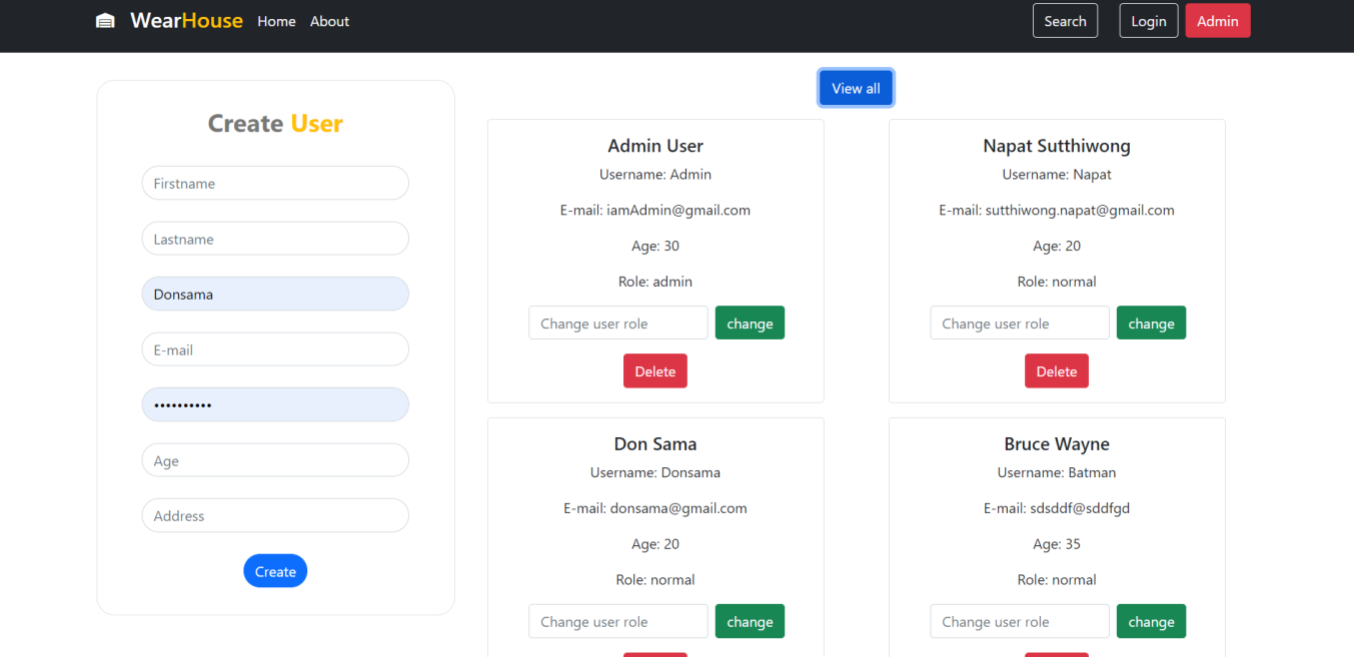Delete the Napat Sutthiwong account
Viewport: 1354px width, 657px height.
1056,370
